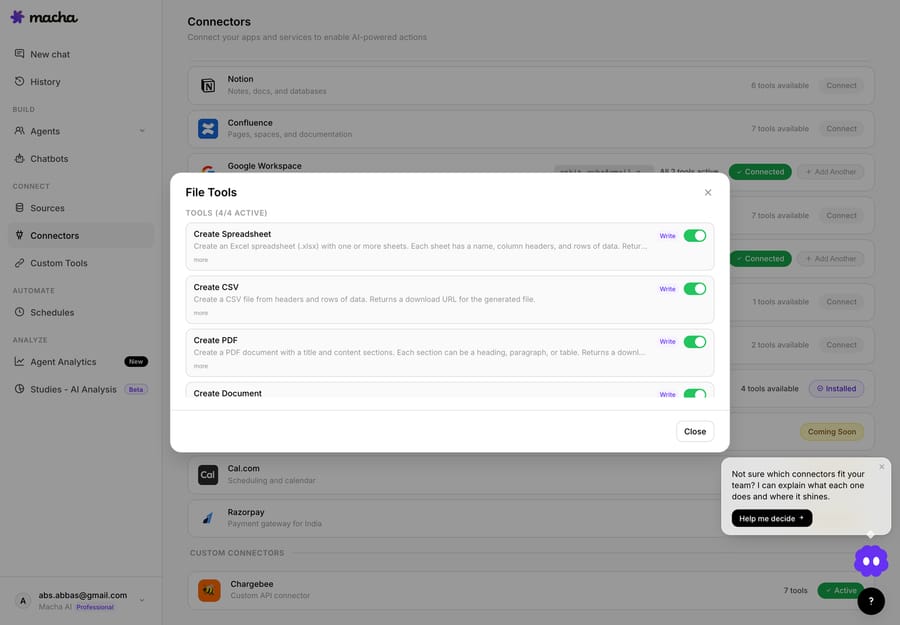The image size is (900, 625).
Task: Click the Professional plan label
Action: pyautogui.click(x=95, y=607)
